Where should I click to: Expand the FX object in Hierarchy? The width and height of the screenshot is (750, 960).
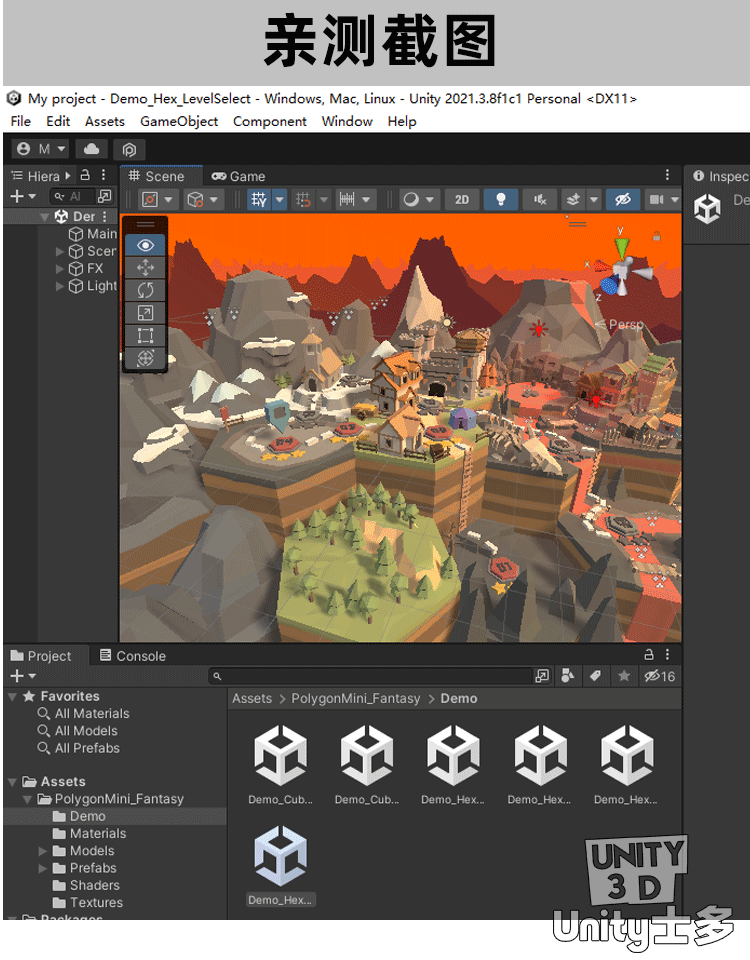[x=60, y=269]
